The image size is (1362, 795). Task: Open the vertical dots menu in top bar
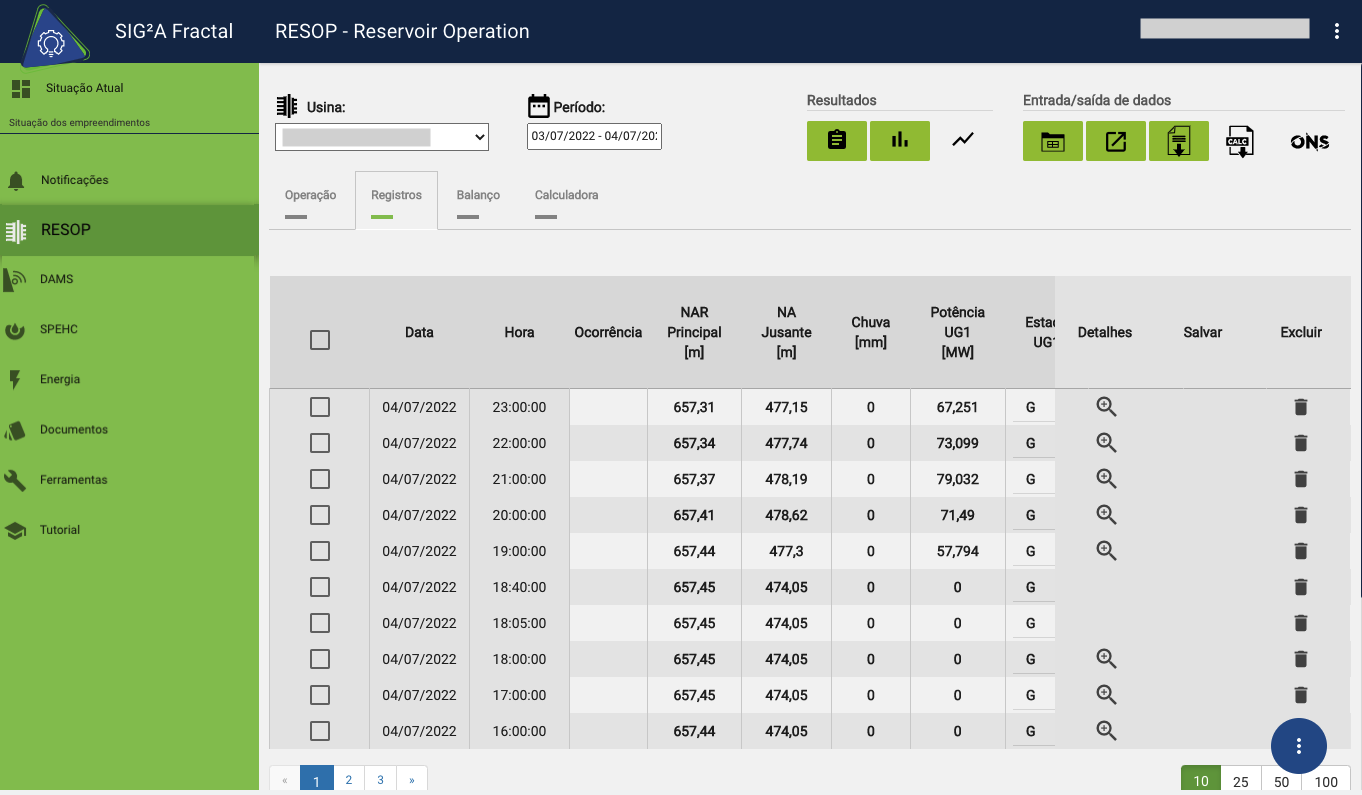coord(1337,31)
